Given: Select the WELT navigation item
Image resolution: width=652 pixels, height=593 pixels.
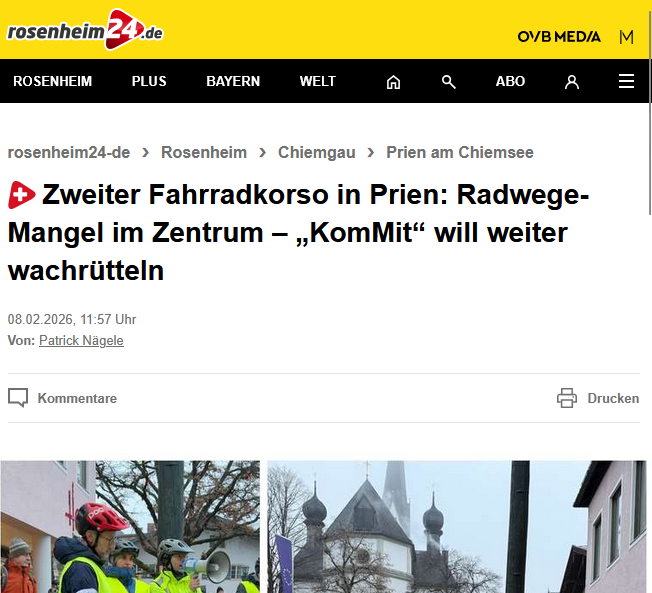Looking at the screenshot, I should tap(318, 81).
